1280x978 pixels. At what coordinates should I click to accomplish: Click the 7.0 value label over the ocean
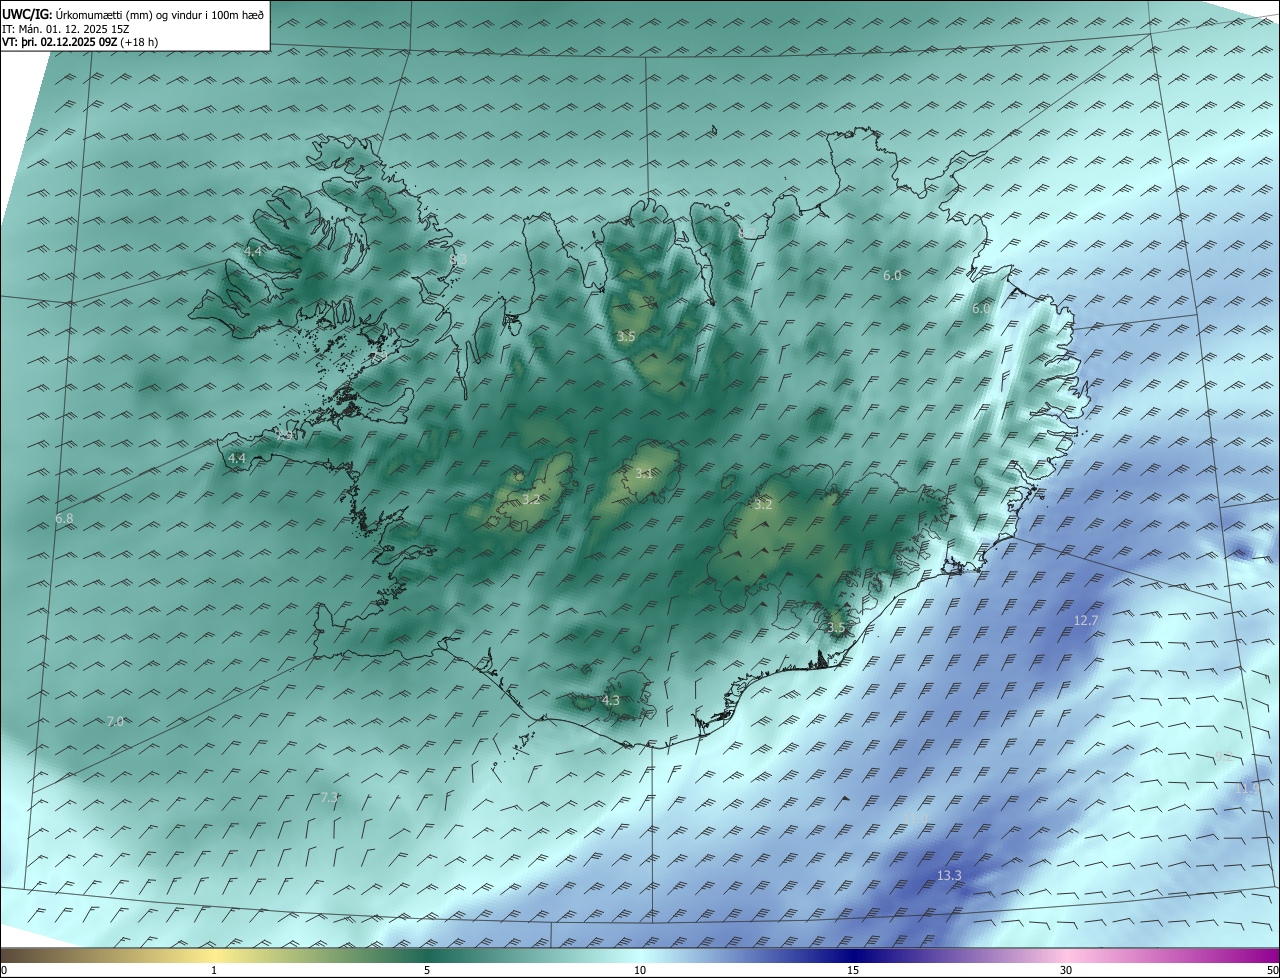tap(115, 721)
